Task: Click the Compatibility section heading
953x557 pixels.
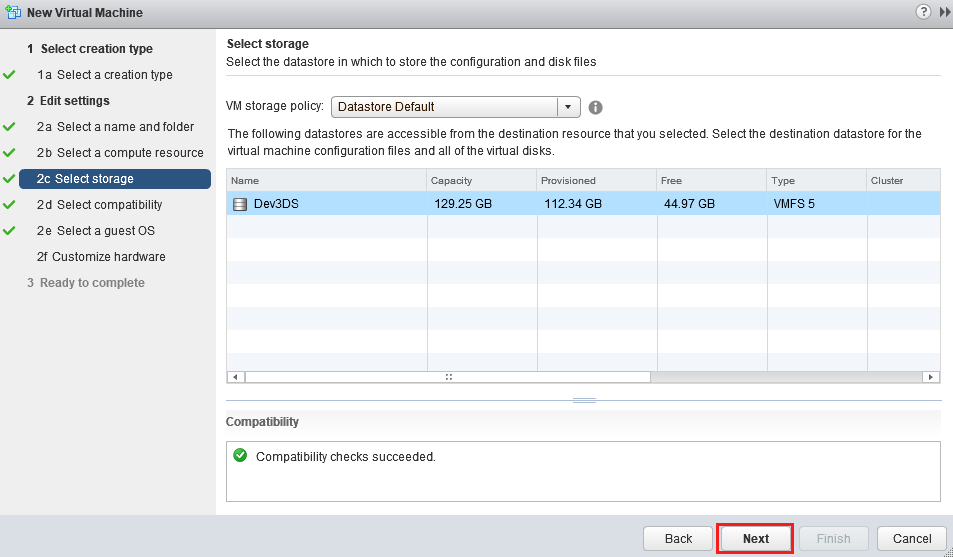Action: pos(262,422)
